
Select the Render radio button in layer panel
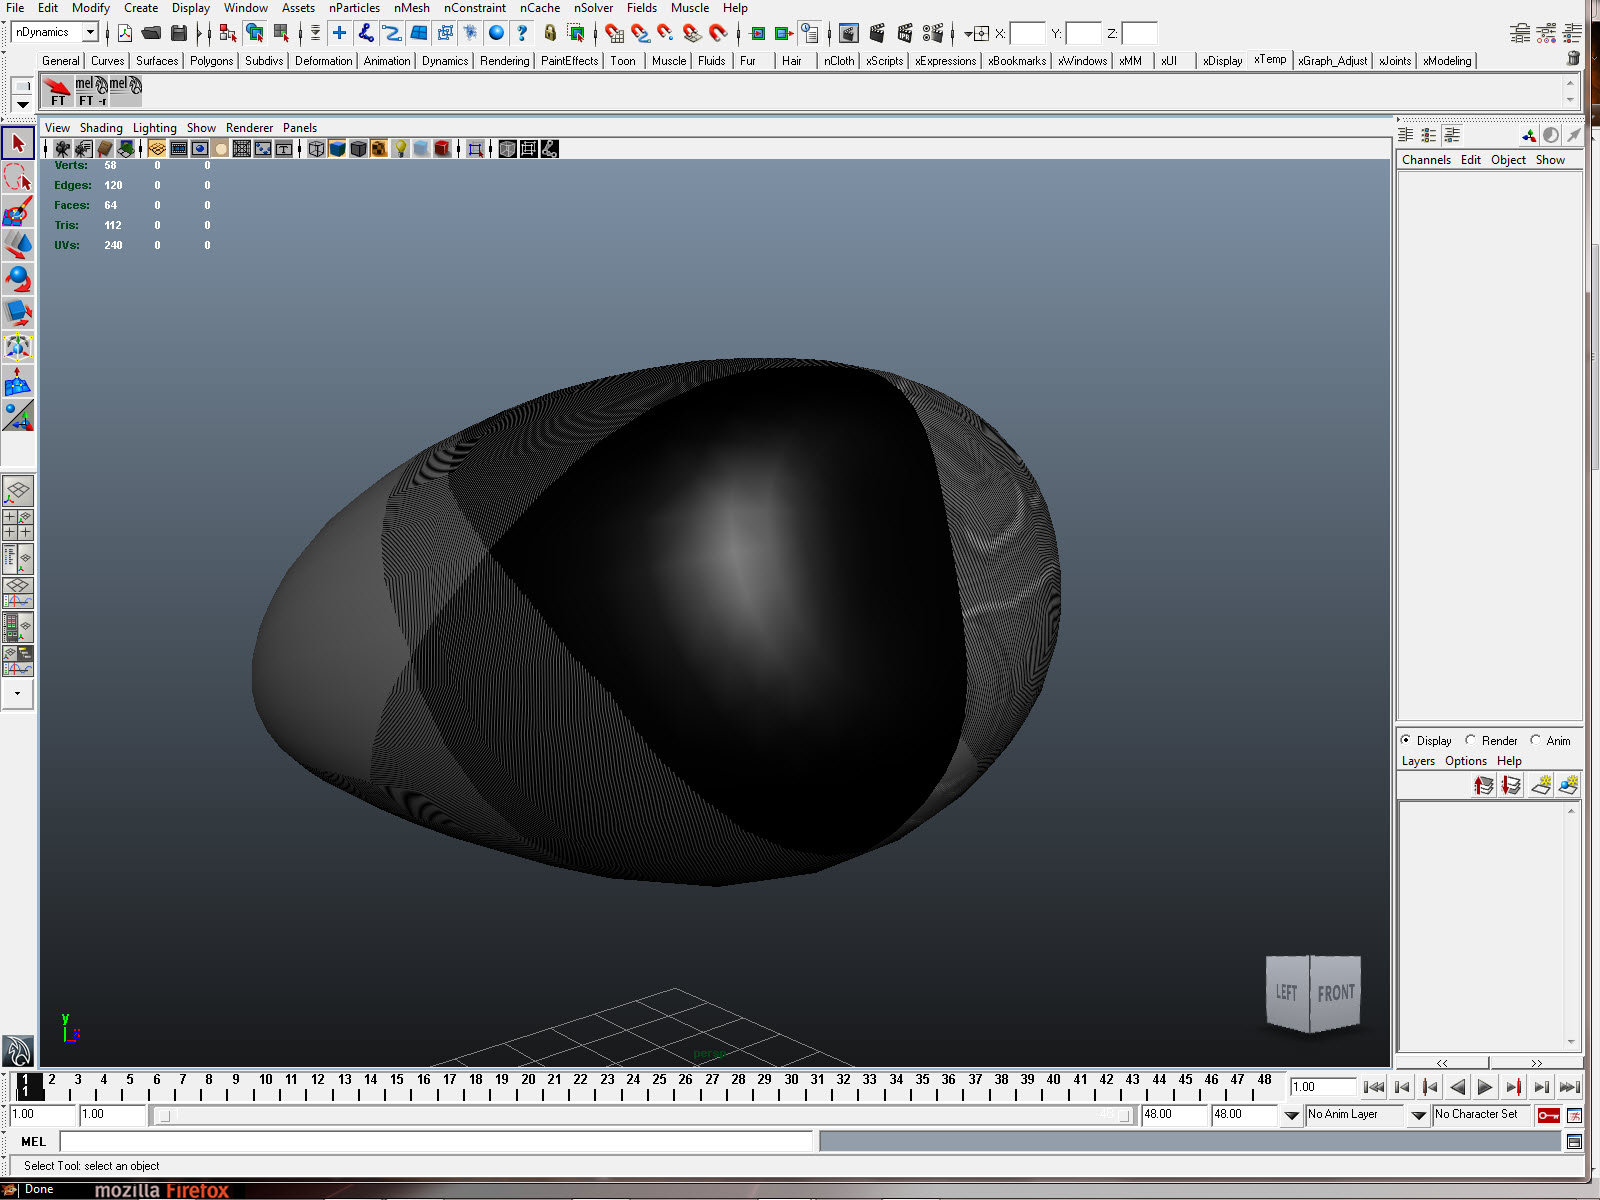coord(1471,740)
